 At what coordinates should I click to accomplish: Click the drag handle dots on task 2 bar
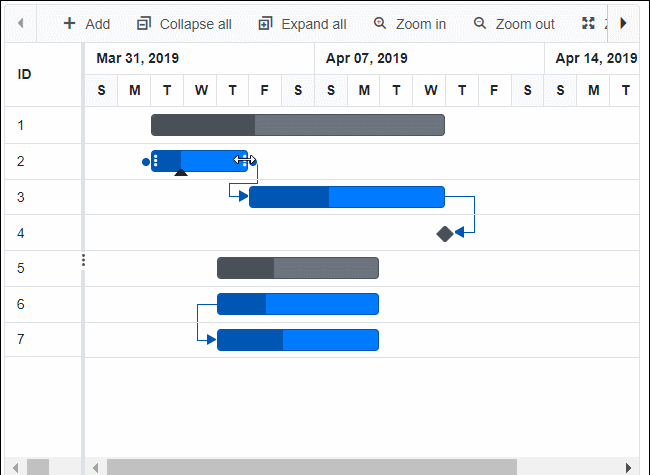tap(156, 160)
